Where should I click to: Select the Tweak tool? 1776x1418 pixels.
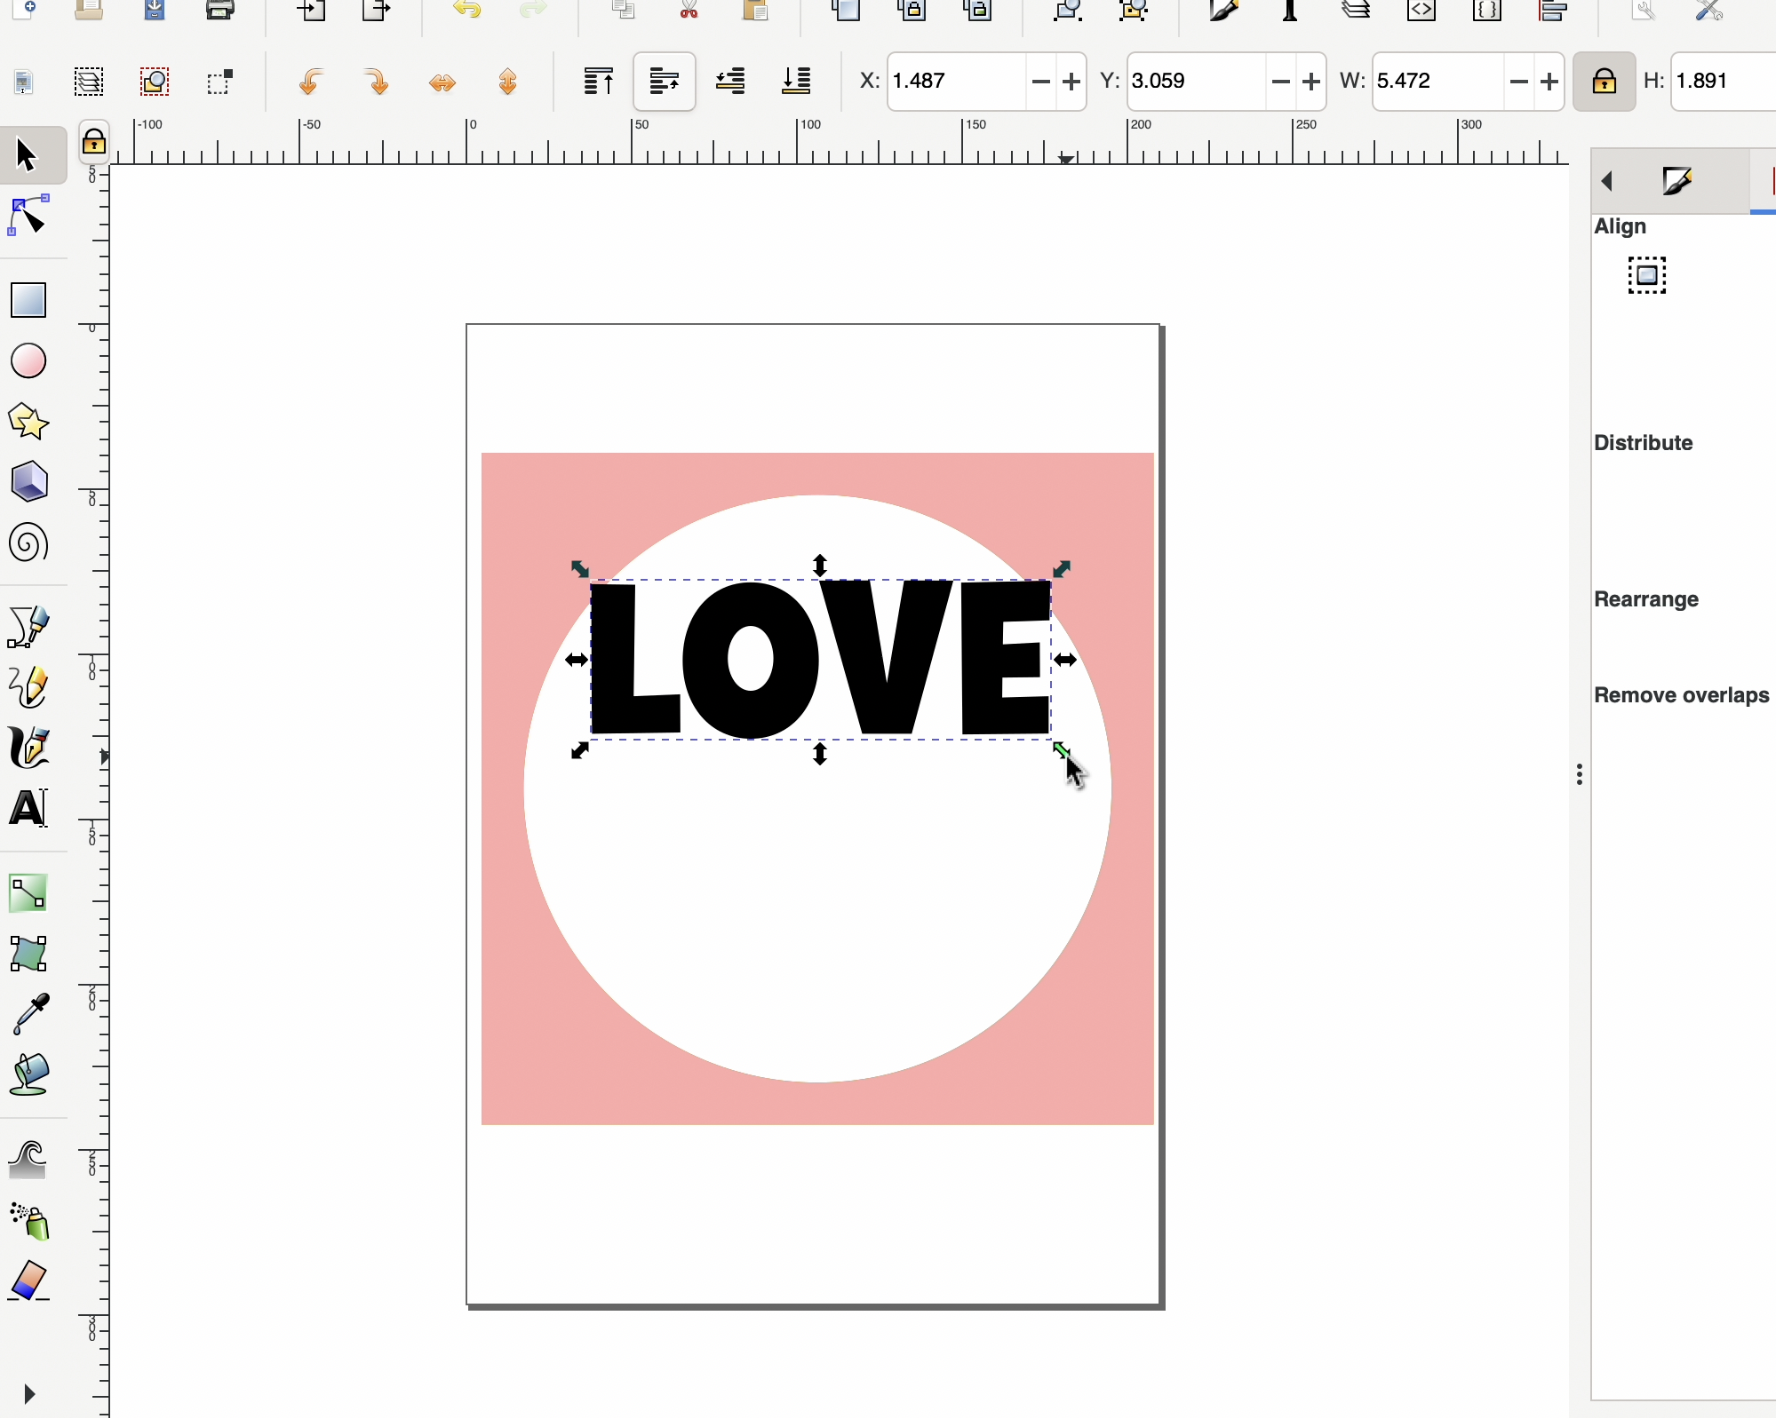point(28,1160)
